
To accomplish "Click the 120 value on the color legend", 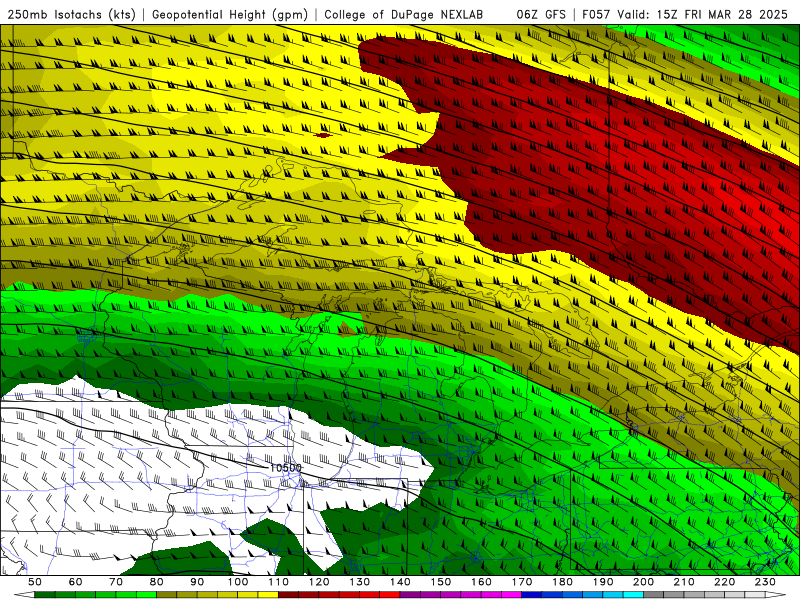I will (319, 582).
